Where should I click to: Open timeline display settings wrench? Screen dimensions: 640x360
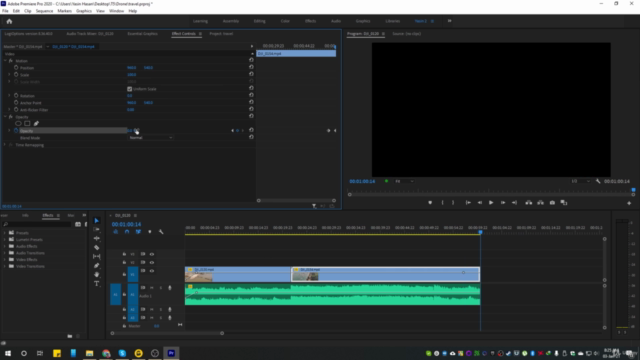161,232
